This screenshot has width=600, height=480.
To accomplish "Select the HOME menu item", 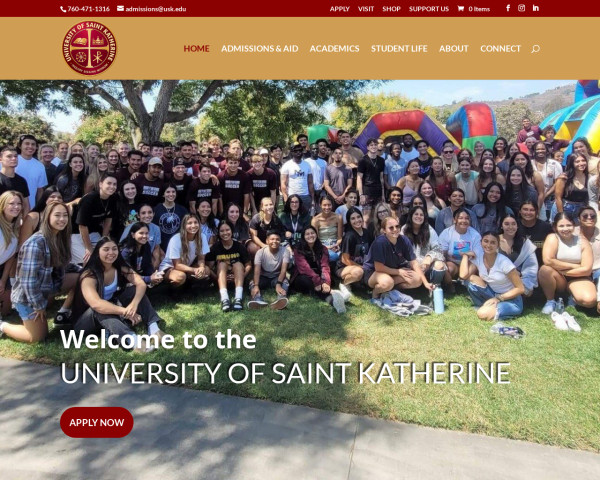I will [196, 49].
